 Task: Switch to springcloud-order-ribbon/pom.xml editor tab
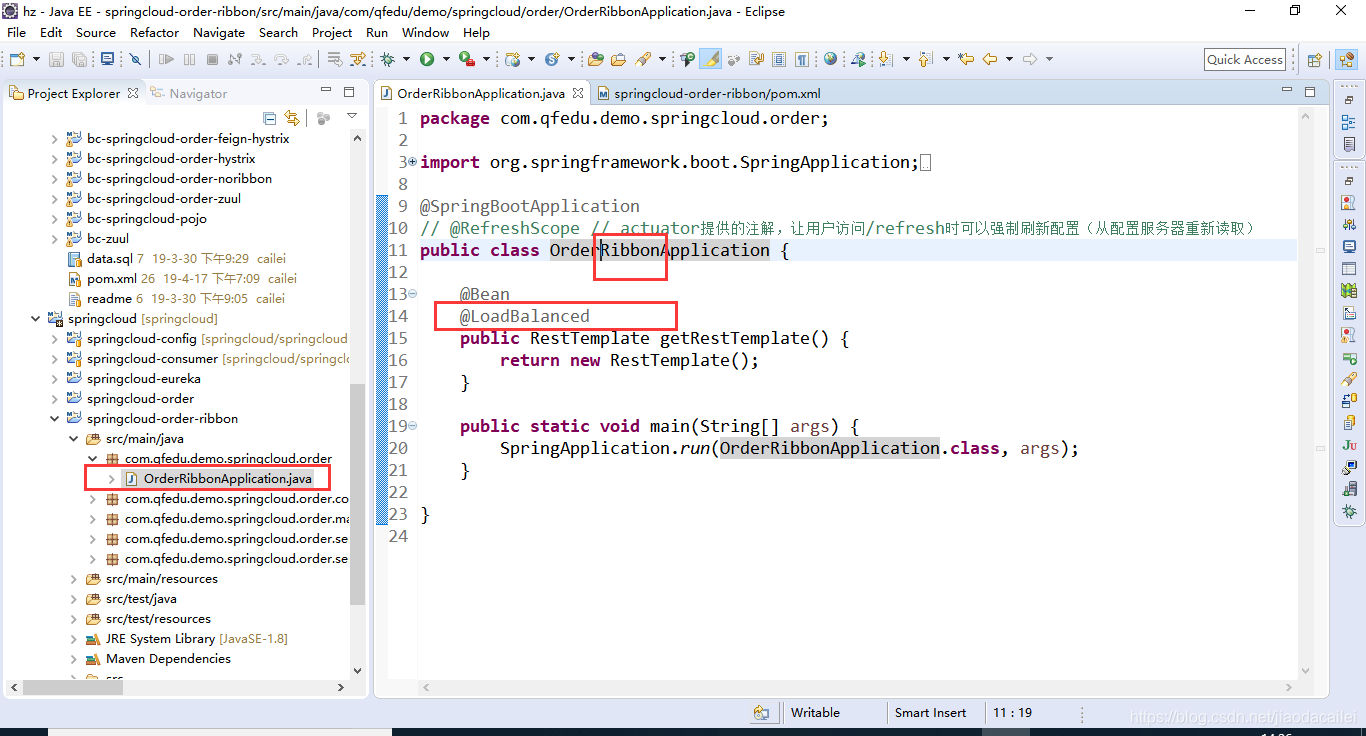tap(708, 93)
